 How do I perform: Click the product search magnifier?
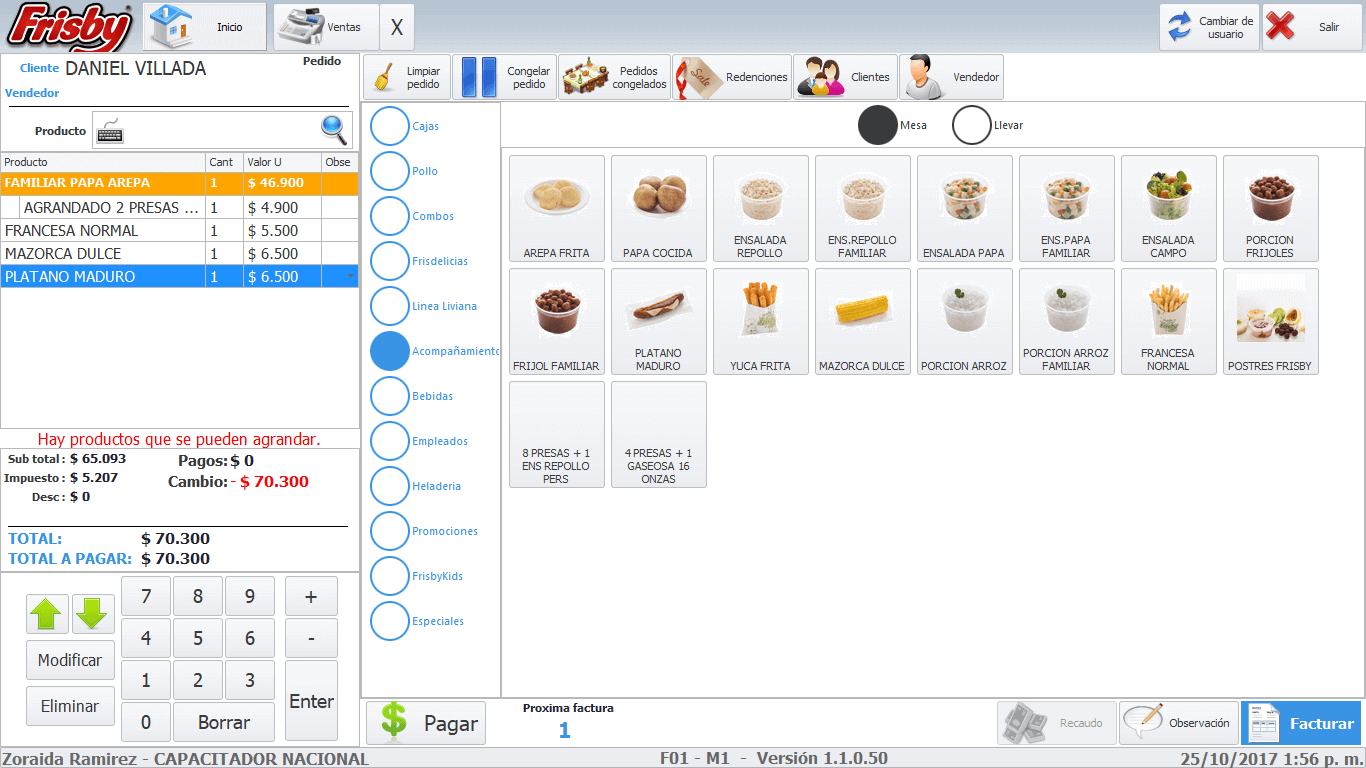335,130
